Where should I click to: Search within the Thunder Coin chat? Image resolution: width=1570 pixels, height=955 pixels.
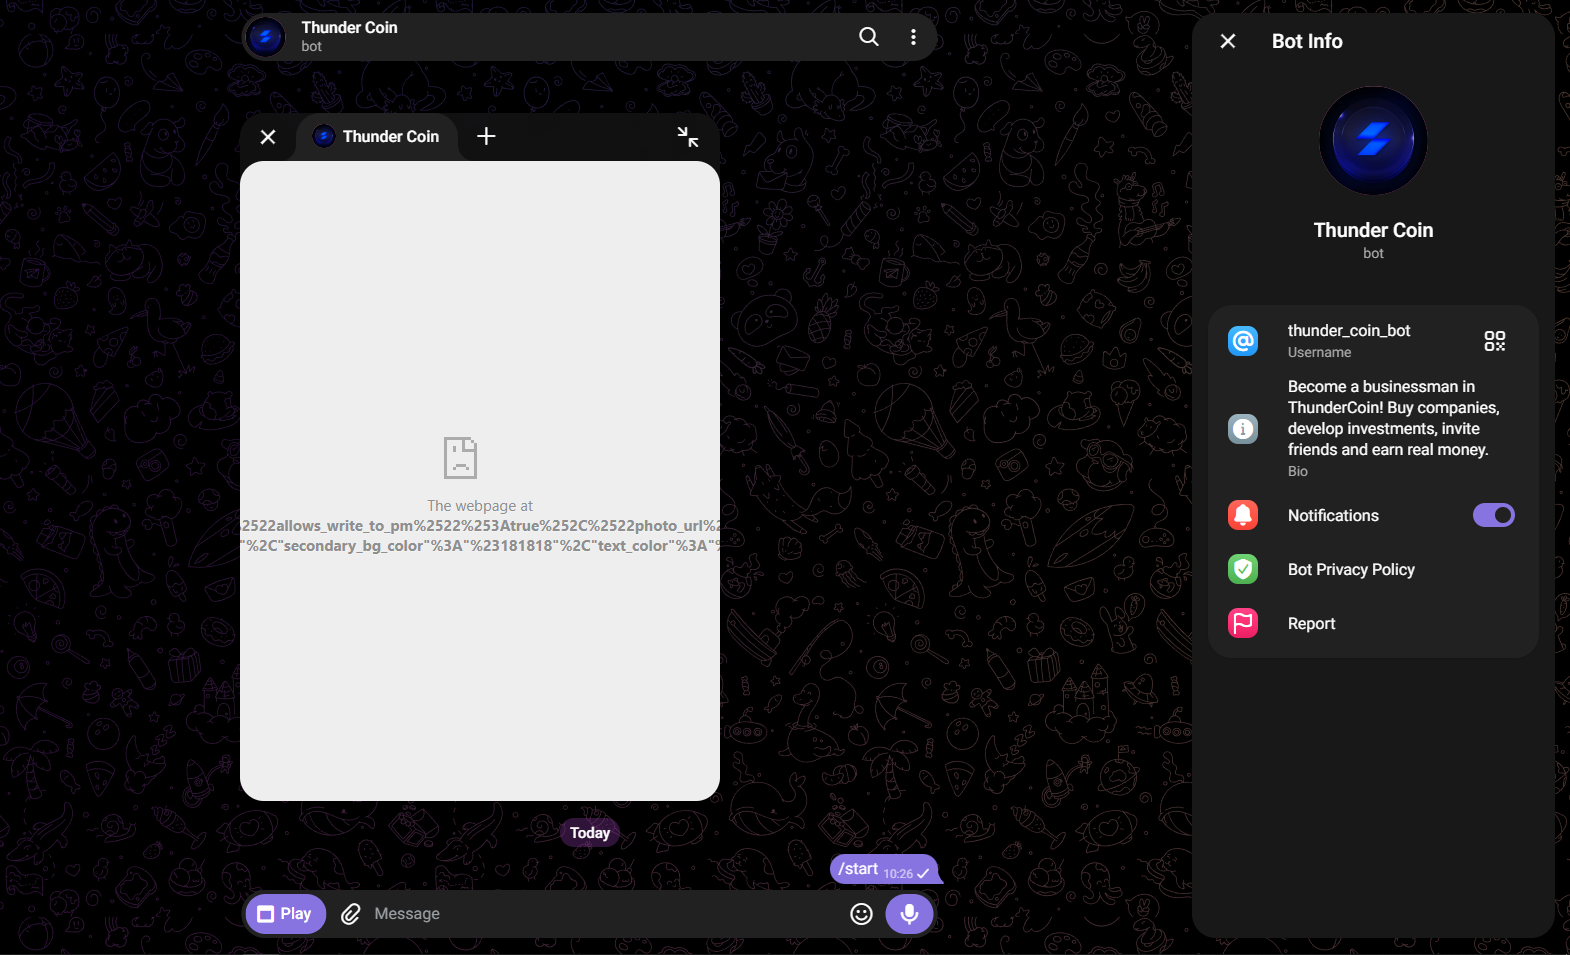[869, 37]
